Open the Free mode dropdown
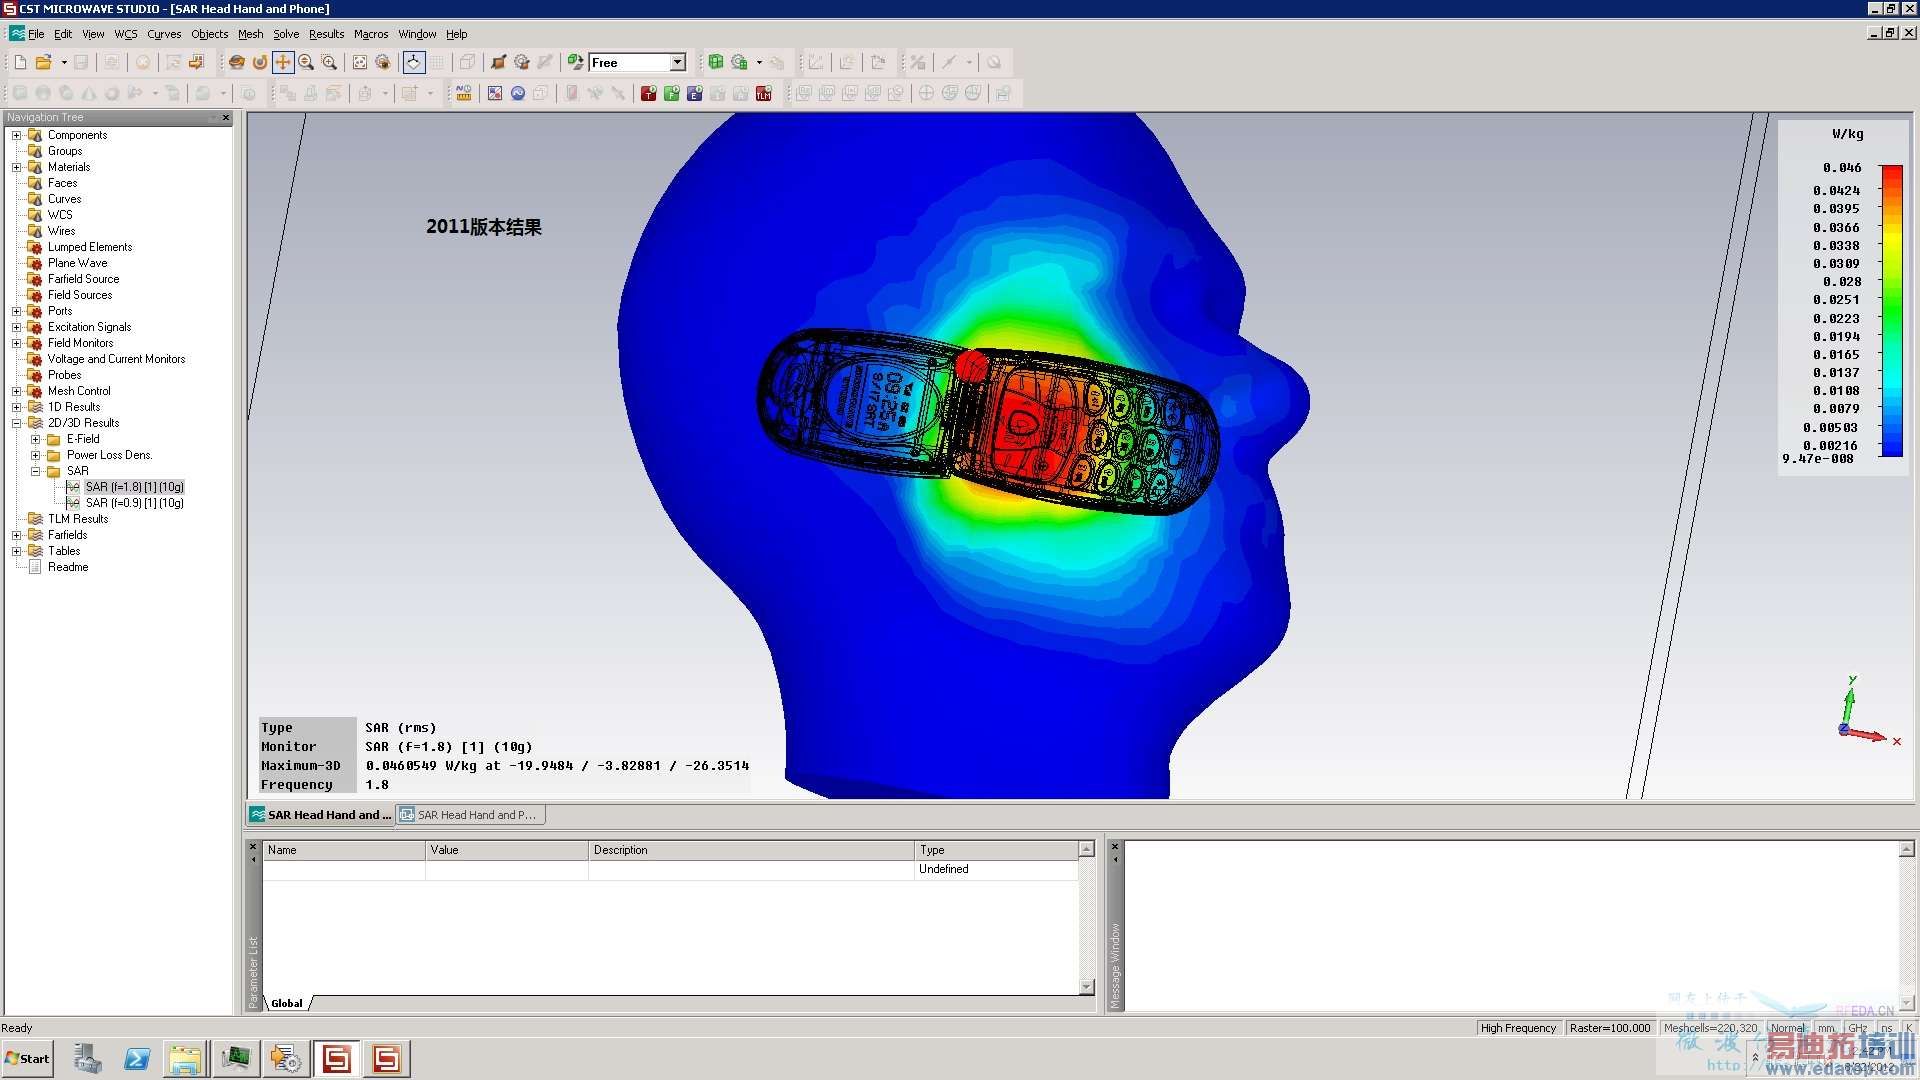Image resolution: width=1920 pixels, height=1080 pixels. point(677,62)
